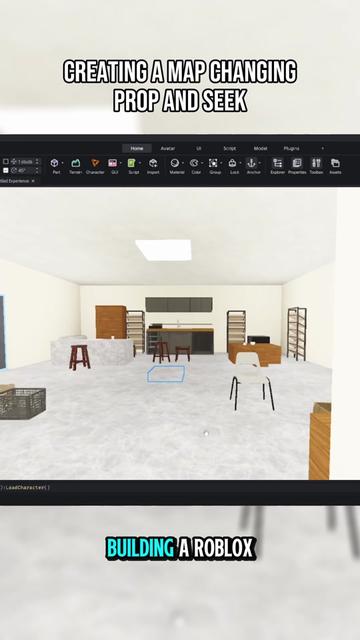Select the wire crate in the viewport
The height and width of the screenshot is (640, 360).
22,403
